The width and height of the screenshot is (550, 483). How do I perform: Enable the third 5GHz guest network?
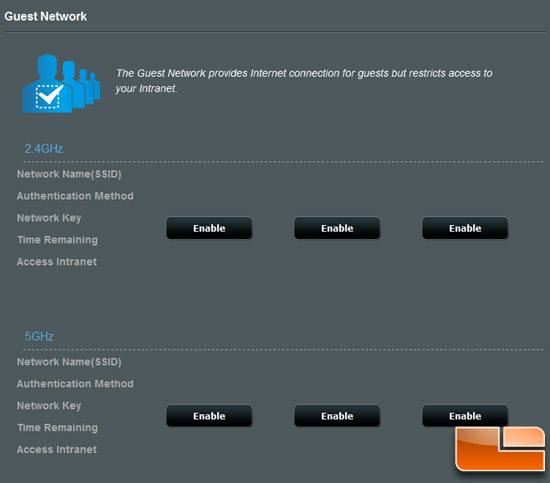pos(465,416)
